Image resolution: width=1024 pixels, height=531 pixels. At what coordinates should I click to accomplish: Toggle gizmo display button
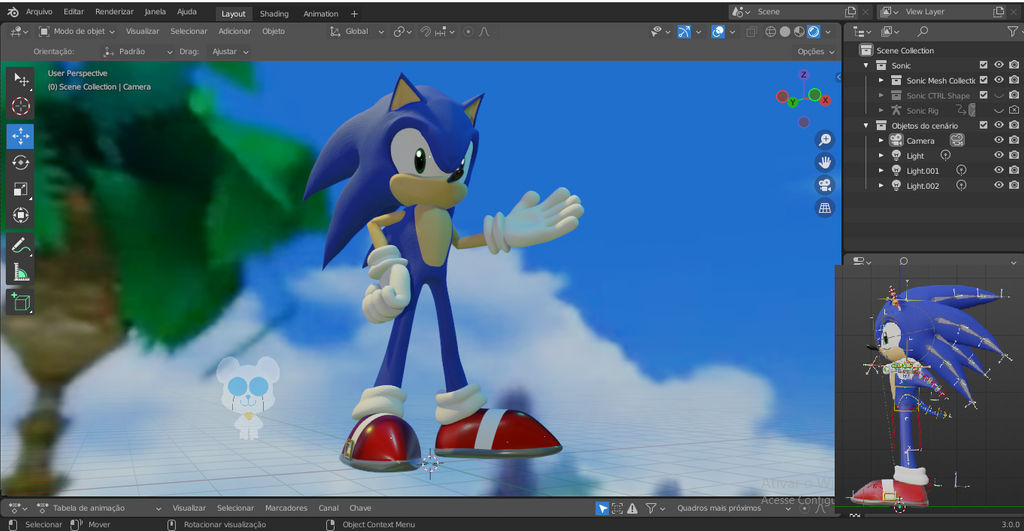tap(684, 31)
